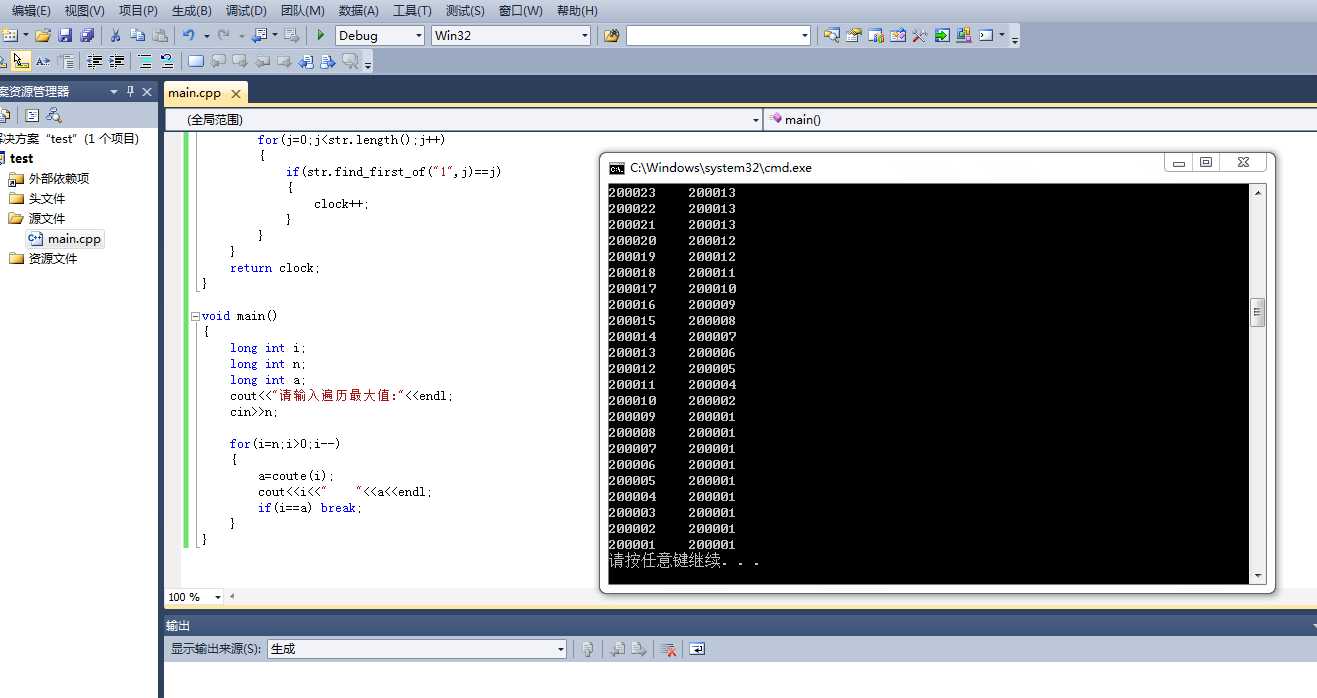The image size is (1317, 698).
Task: Cut selection with the scissors icon
Action: tap(115, 35)
